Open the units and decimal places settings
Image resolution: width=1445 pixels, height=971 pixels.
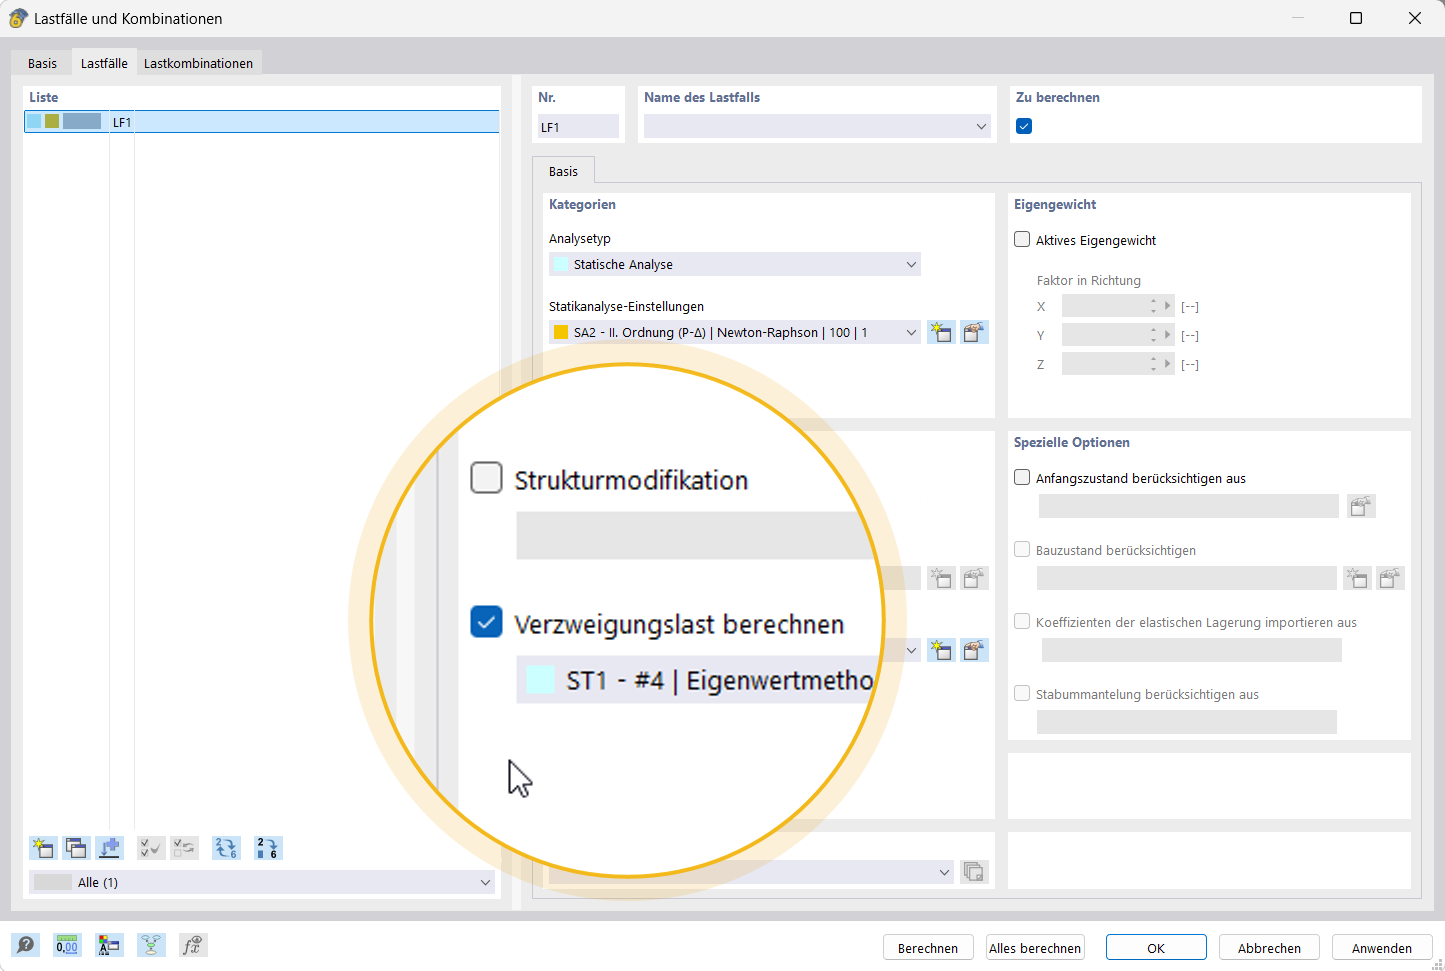click(x=67, y=945)
